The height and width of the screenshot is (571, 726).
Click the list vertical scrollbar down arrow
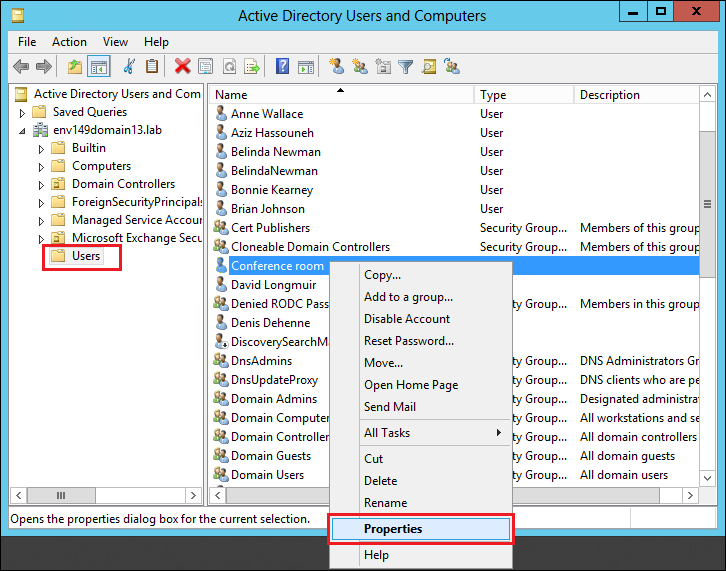pos(707,478)
